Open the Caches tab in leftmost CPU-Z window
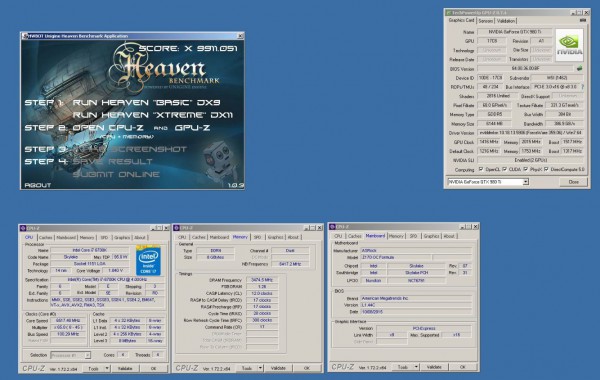Screen dimensions: 600x380 (x=46, y=238)
